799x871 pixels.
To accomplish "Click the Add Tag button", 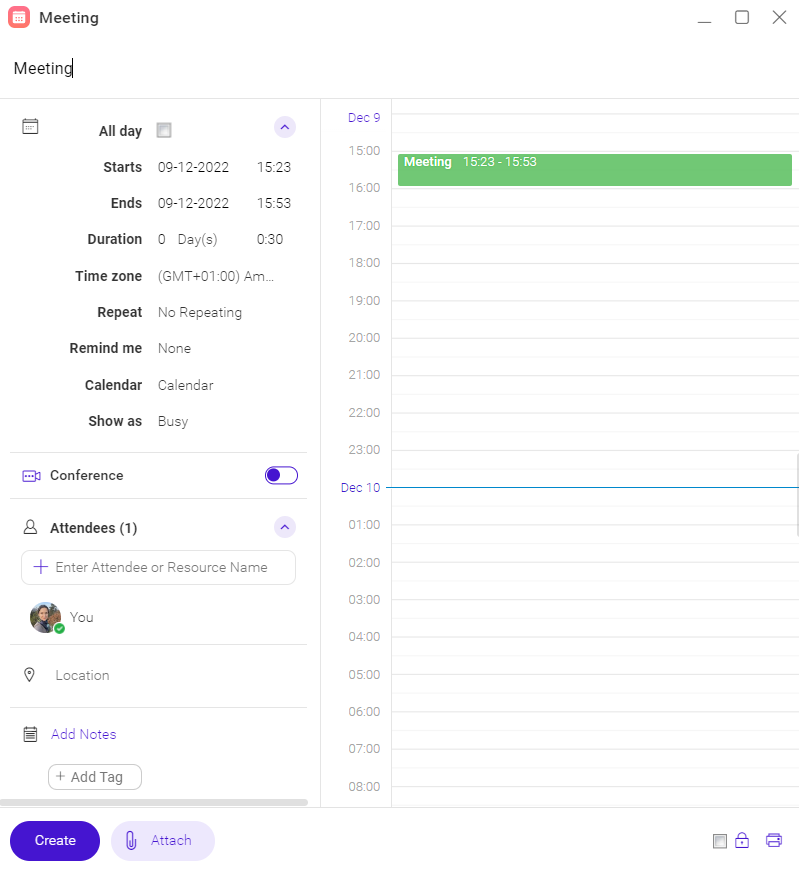I will click(x=95, y=777).
